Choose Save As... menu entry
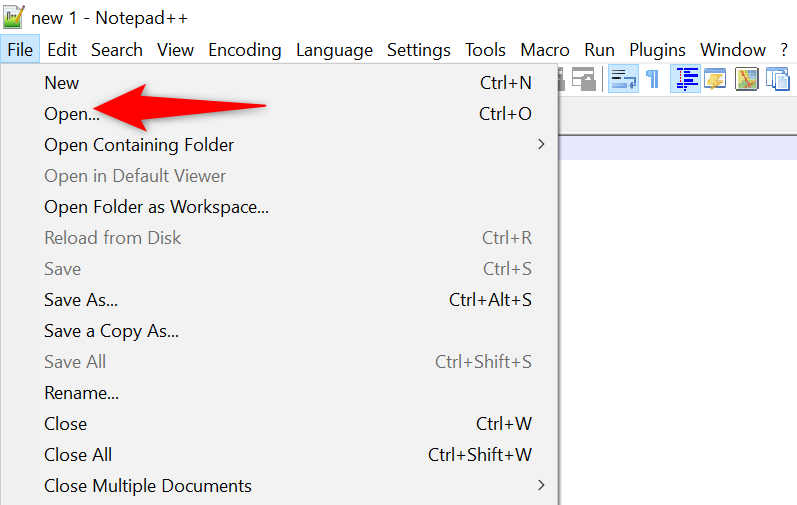This screenshot has width=797, height=505. pos(81,300)
